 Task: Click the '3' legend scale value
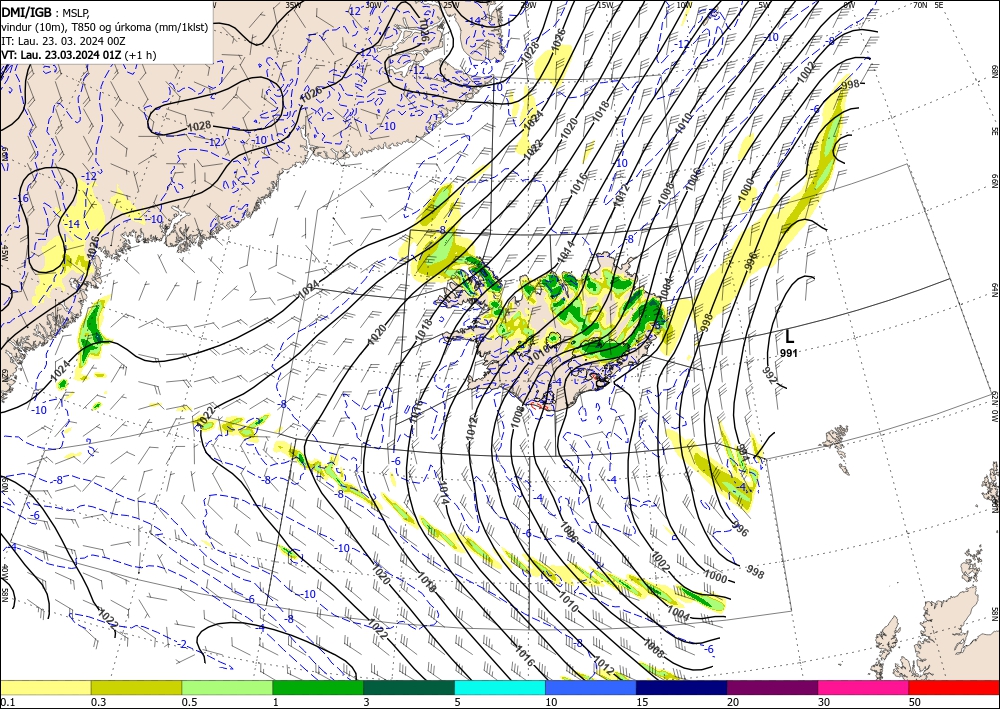pos(367,702)
